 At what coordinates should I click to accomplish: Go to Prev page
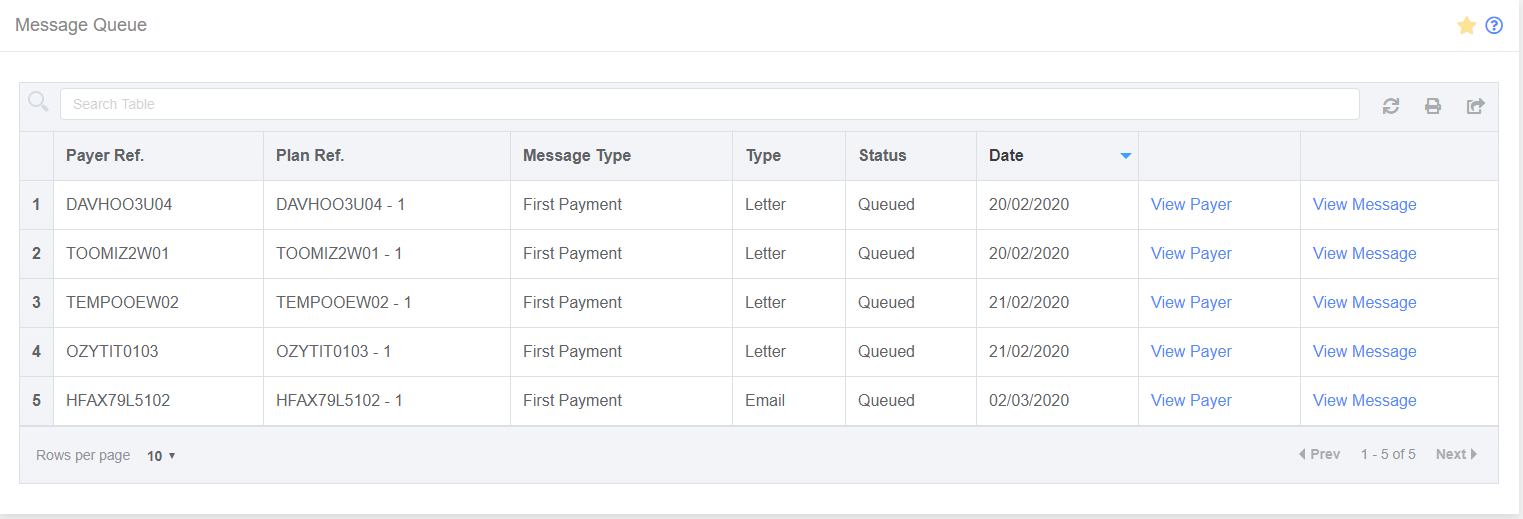tap(1319, 454)
